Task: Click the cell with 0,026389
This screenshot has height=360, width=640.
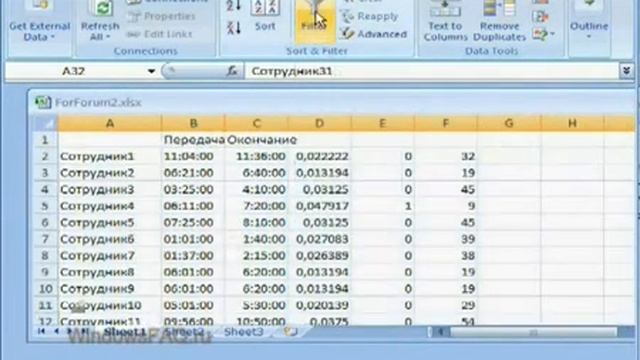Action: (320, 256)
